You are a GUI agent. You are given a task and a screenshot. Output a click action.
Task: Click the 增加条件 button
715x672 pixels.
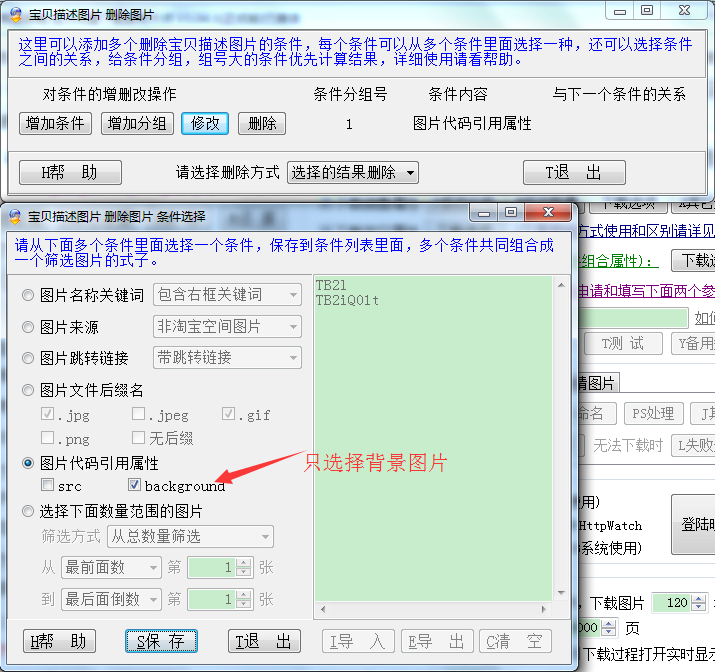coord(56,123)
